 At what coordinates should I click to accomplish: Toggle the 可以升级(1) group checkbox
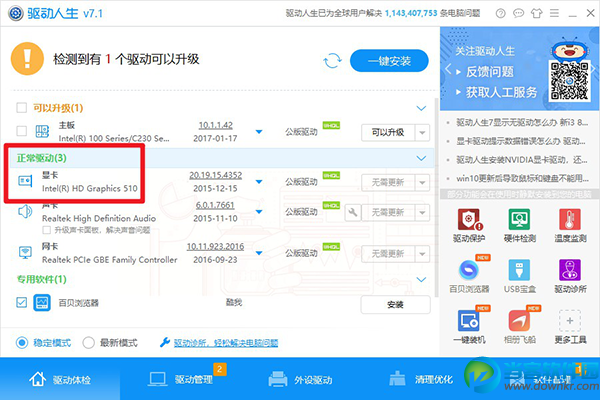[21, 108]
